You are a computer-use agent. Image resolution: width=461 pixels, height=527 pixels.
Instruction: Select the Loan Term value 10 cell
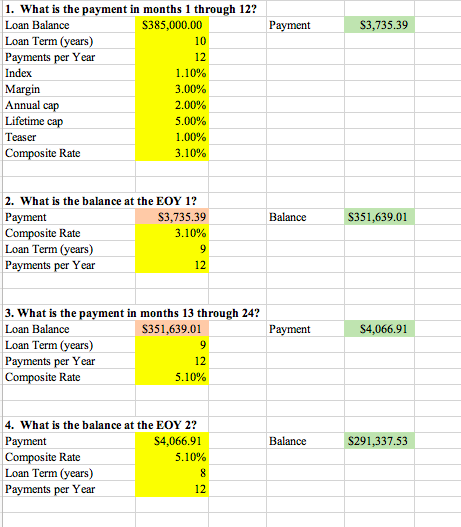click(172, 41)
